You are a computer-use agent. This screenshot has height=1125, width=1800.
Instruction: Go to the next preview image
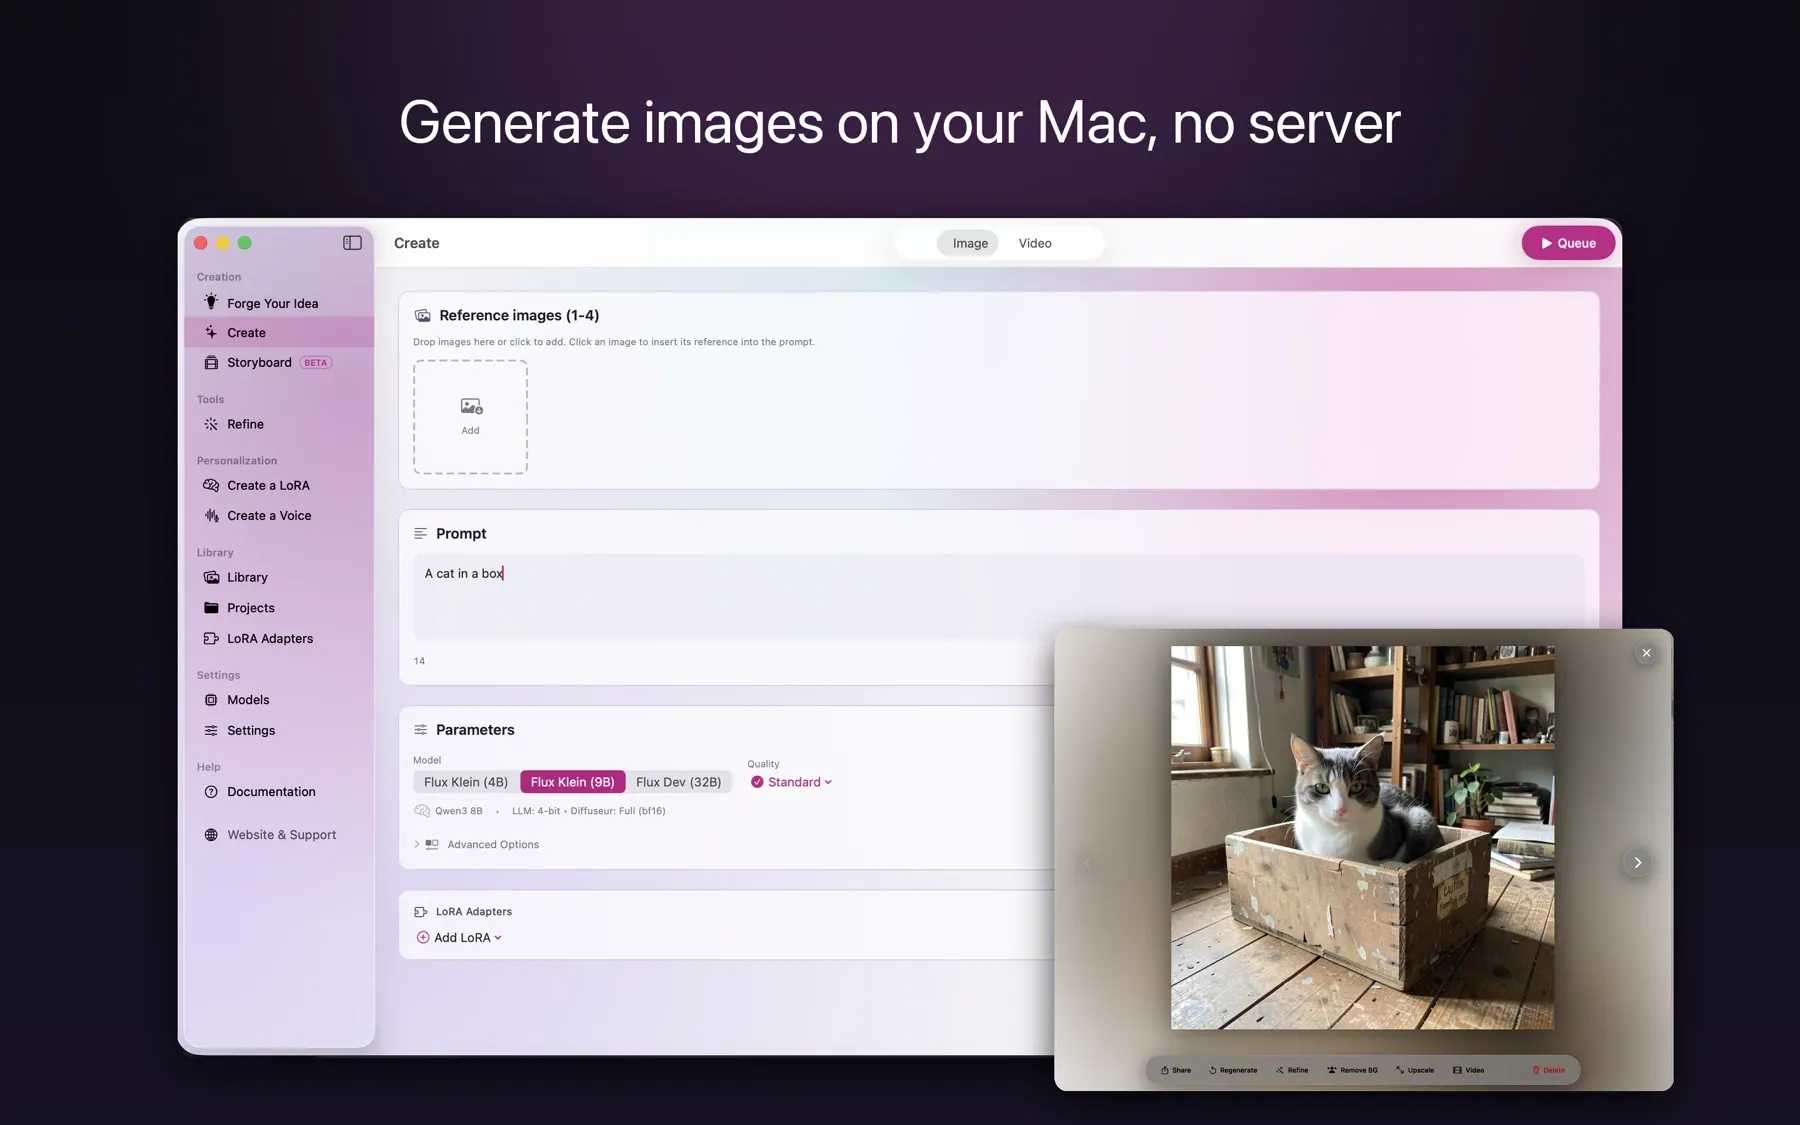coord(1637,862)
